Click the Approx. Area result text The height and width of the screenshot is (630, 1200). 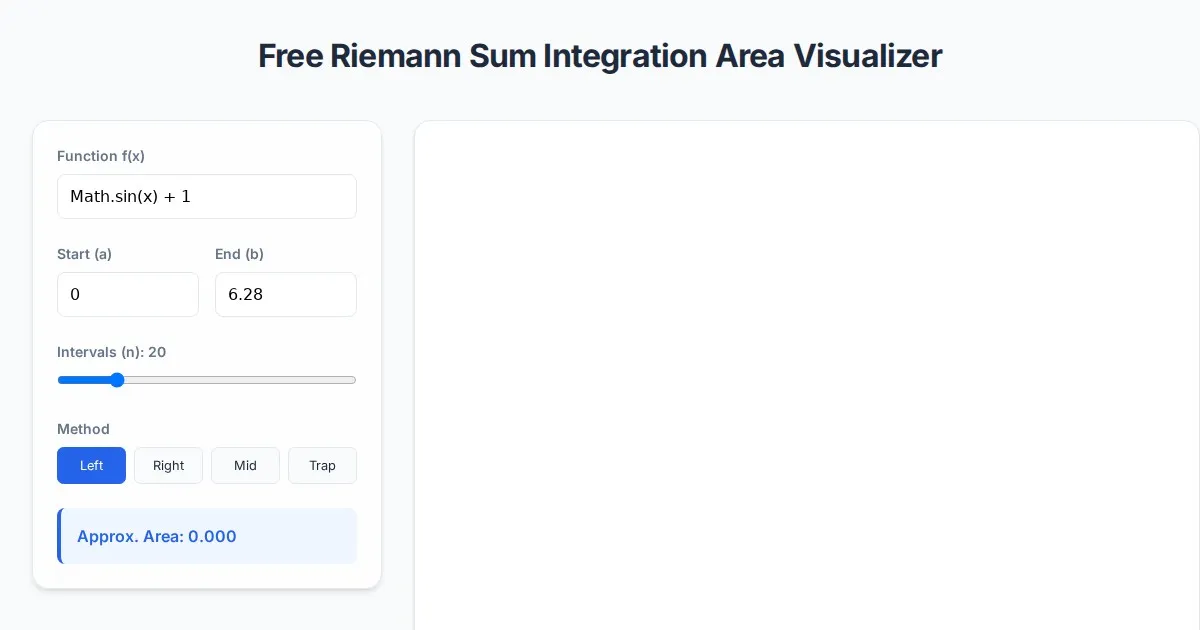click(157, 537)
